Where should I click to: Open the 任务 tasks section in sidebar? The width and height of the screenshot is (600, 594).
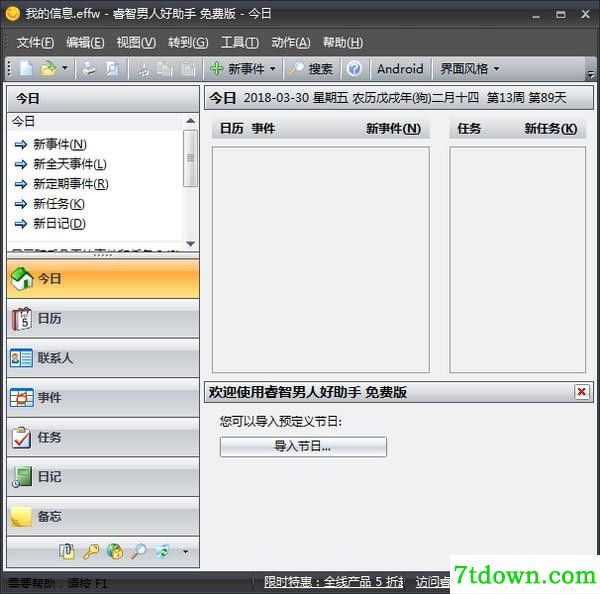pyautogui.click(x=103, y=437)
